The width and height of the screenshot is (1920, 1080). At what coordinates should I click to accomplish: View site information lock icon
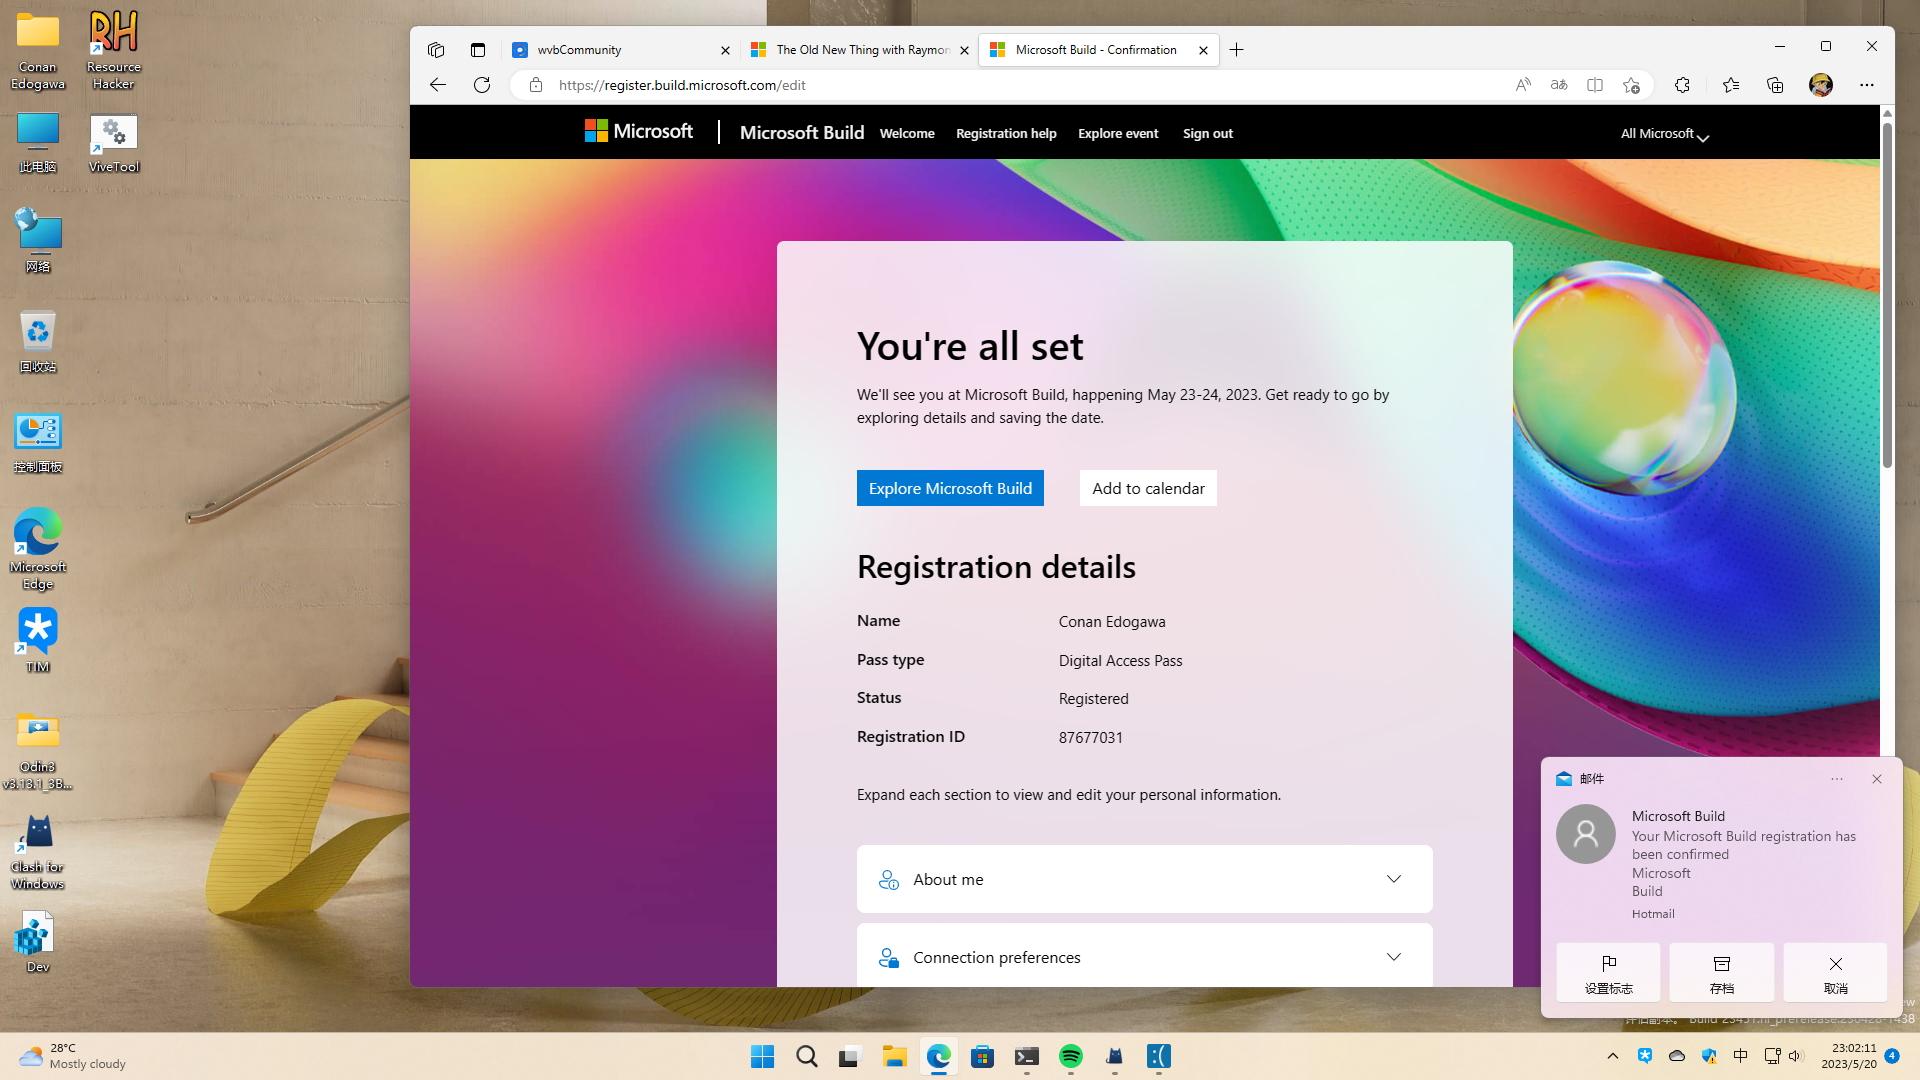click(x=536, y=85)
